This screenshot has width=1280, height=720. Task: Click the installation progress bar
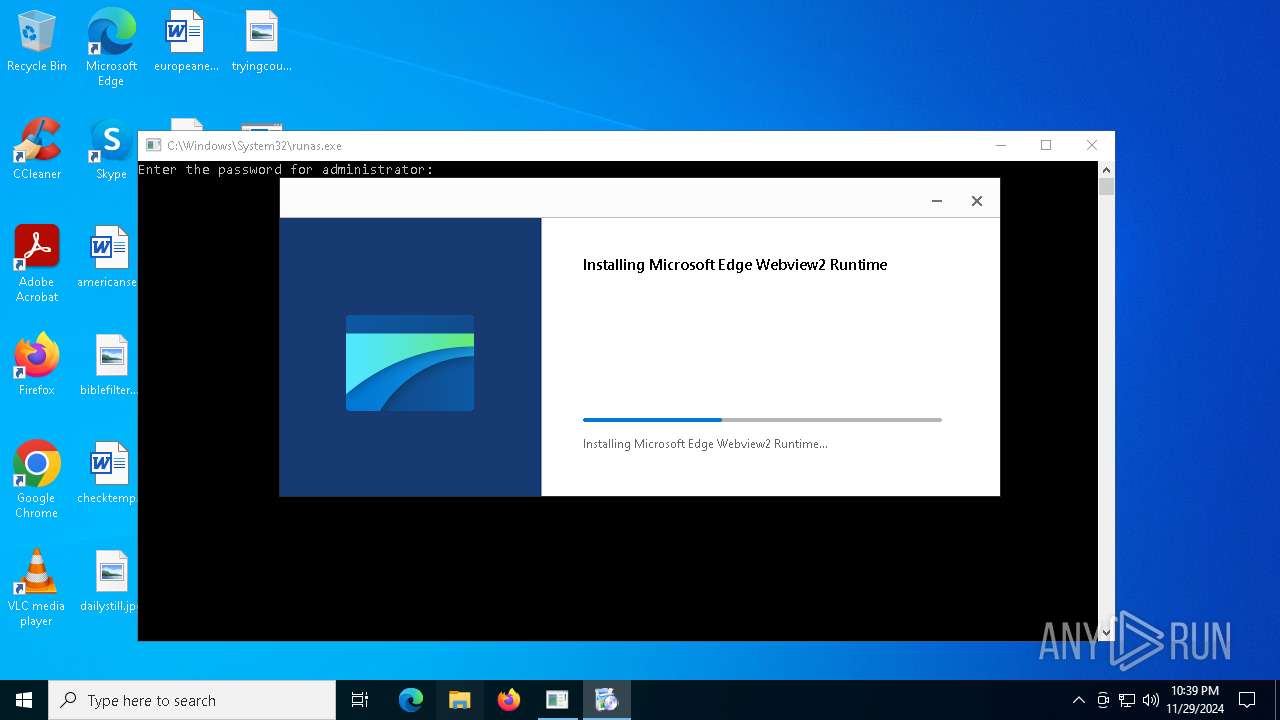[x=762, y=420]
